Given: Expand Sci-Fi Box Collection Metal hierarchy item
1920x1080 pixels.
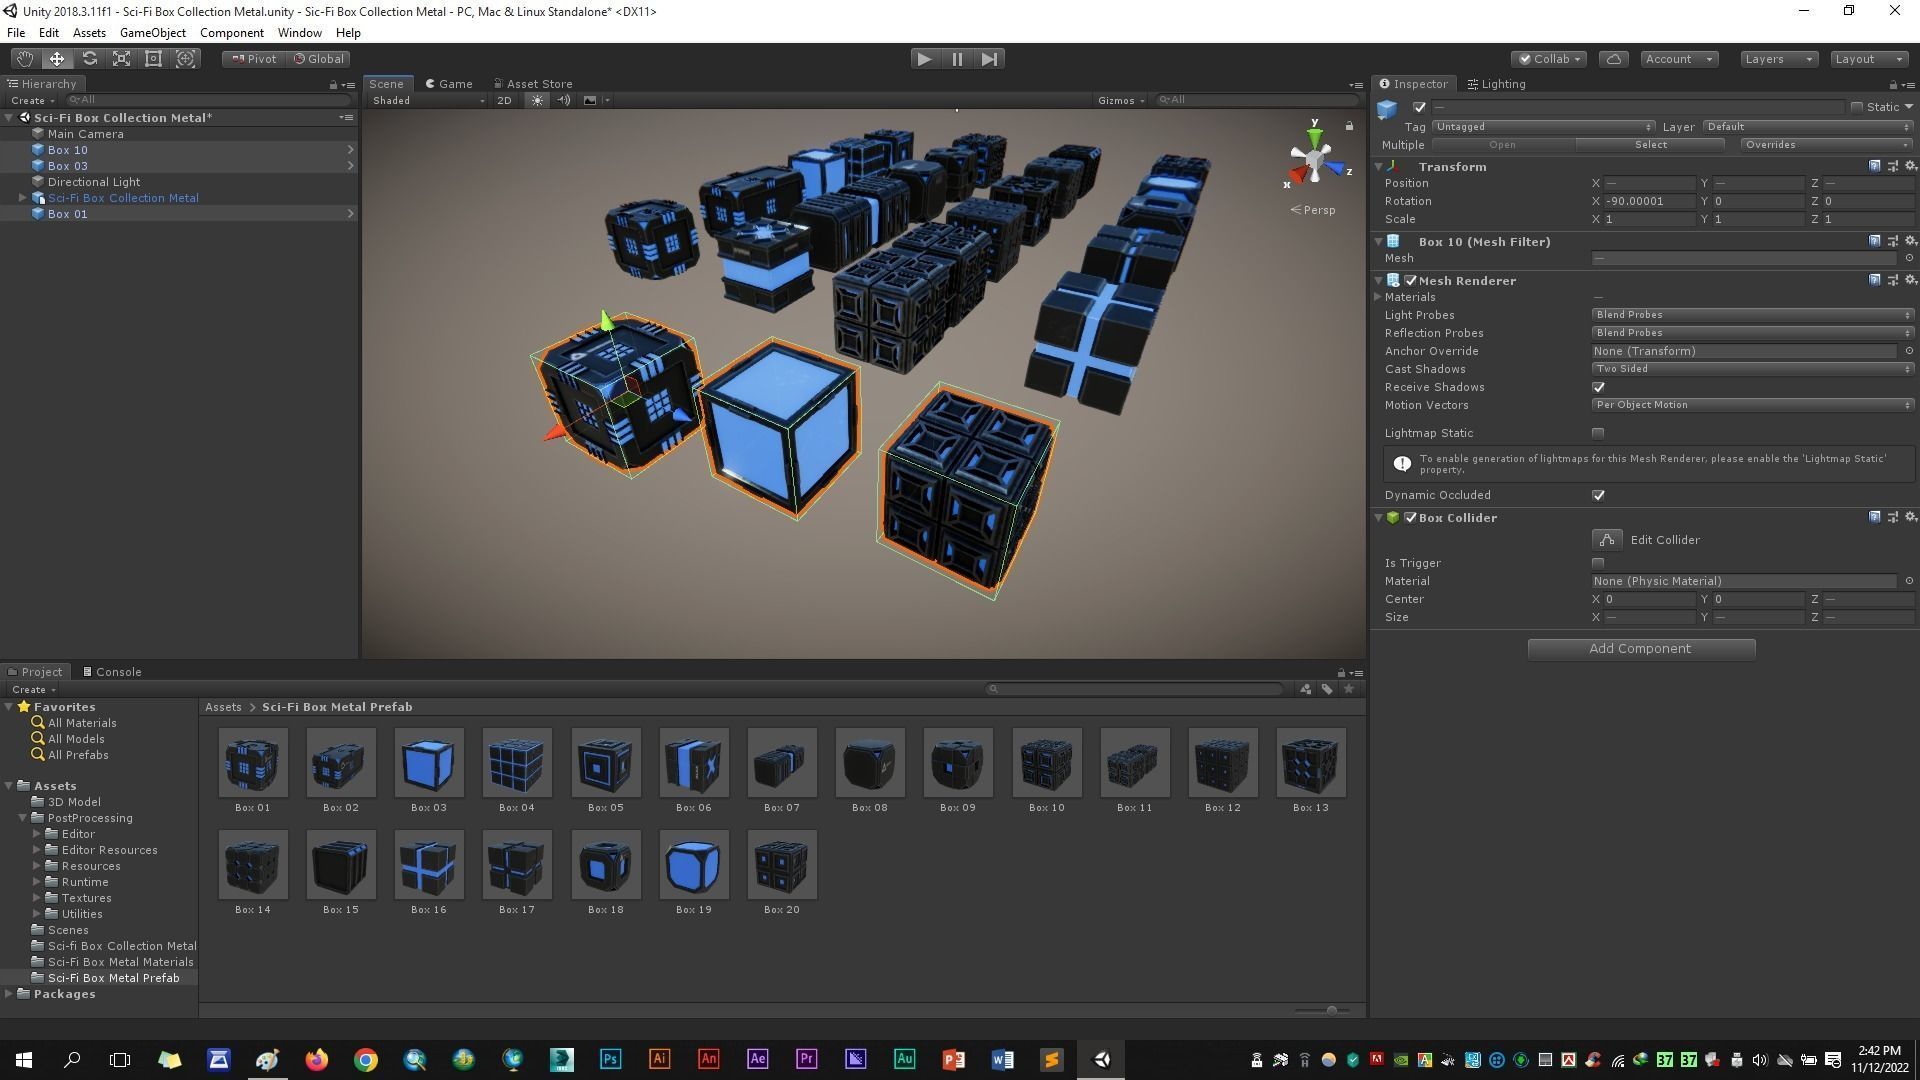Looking at the screenshot, I should coord(23,198).
